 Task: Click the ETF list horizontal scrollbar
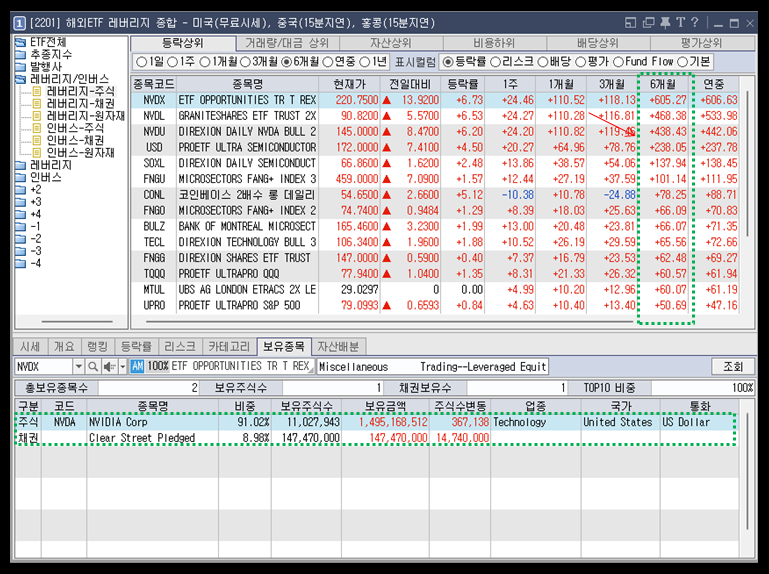[390, 322]
